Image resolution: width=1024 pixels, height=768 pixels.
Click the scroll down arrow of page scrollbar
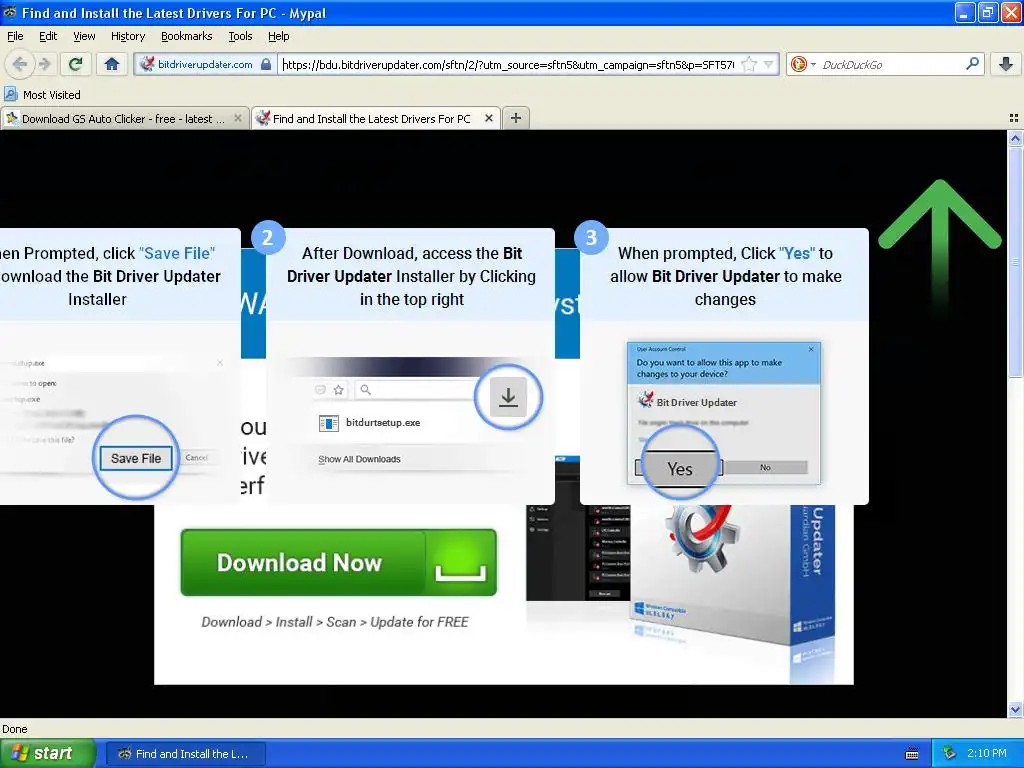[x=1015, y=710]
